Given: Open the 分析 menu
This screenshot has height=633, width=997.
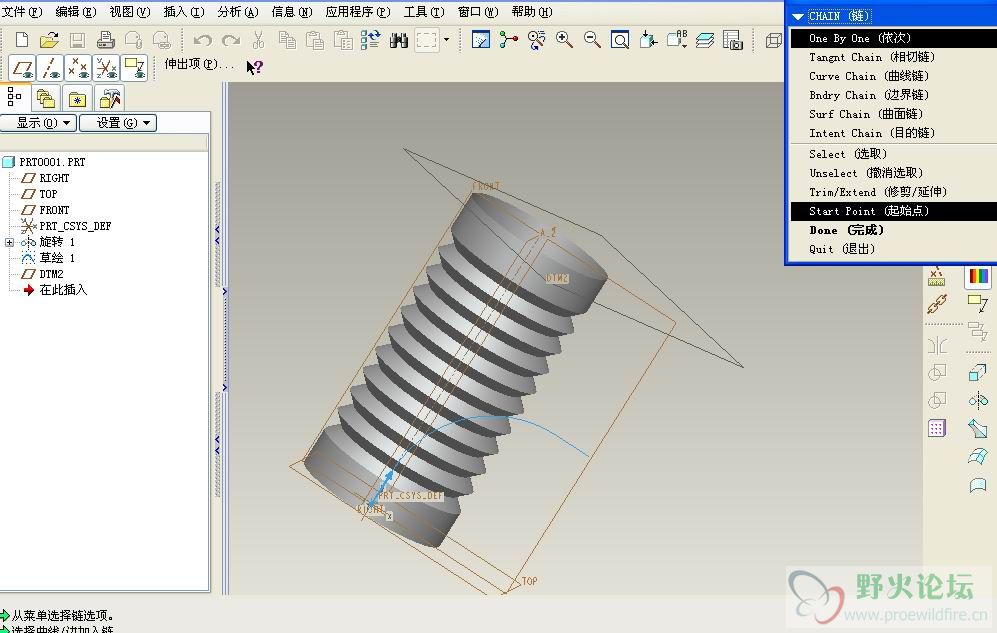Looking at the screenshot, I should click(x=238, y=11).
